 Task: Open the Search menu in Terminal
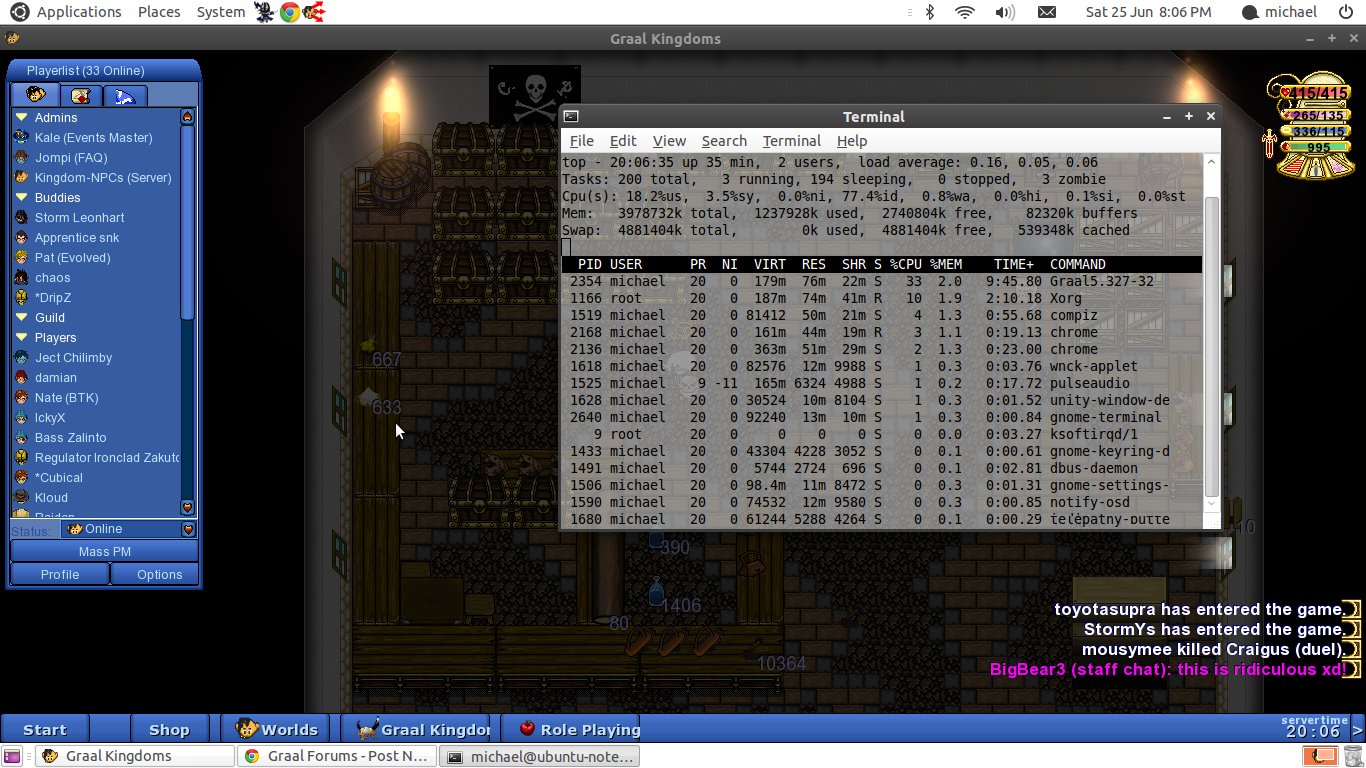tap(724, 141)
